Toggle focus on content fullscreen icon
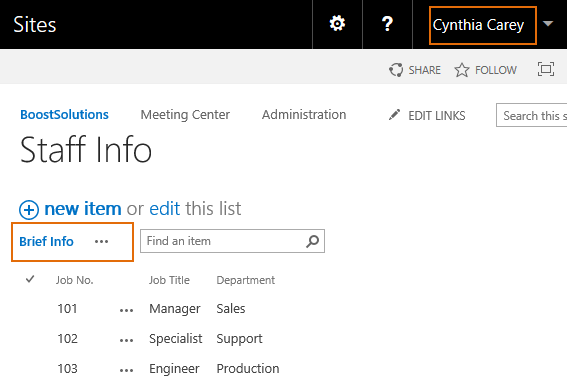The width and height of the screenshot is (567, 382). pos(546,69)
